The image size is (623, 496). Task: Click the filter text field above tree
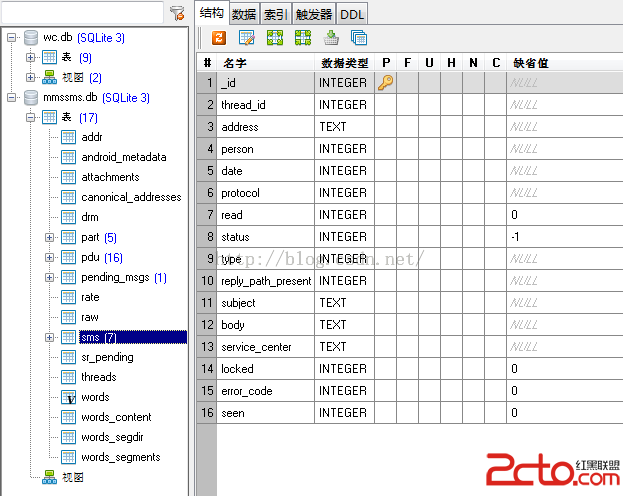pos(81,13)
